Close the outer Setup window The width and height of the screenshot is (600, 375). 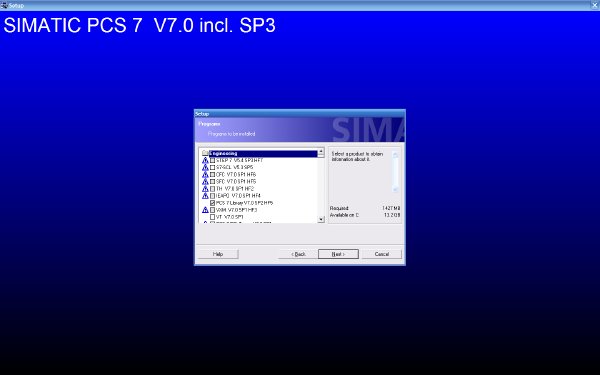pos(595,5)
